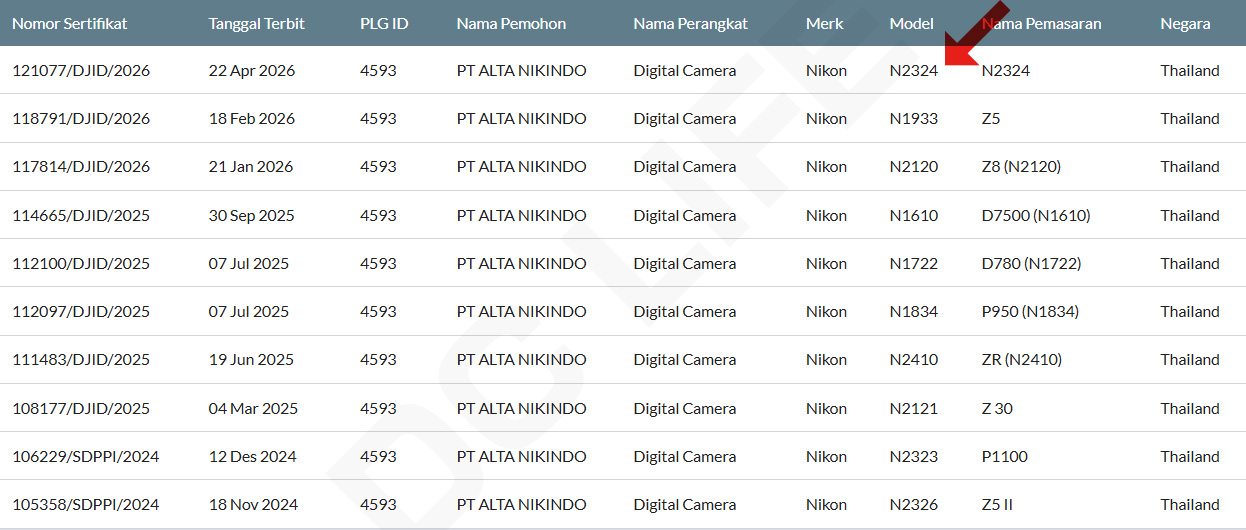The height and width of the screenshot is (530, 1246).
Task: Click the Nama Pemohon column header
Action: pyautogui.click(x=511, y=23)
